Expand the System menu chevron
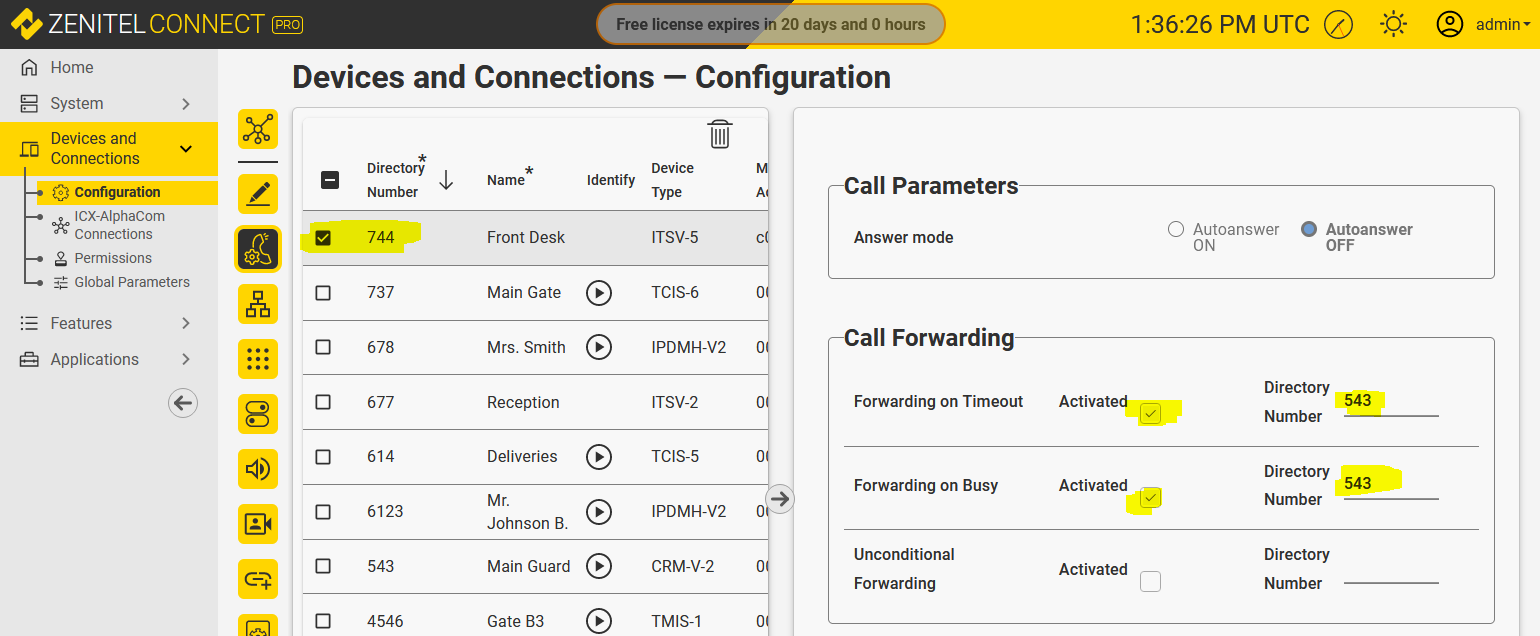1540x636 pixels. click(x=186, y=104)
